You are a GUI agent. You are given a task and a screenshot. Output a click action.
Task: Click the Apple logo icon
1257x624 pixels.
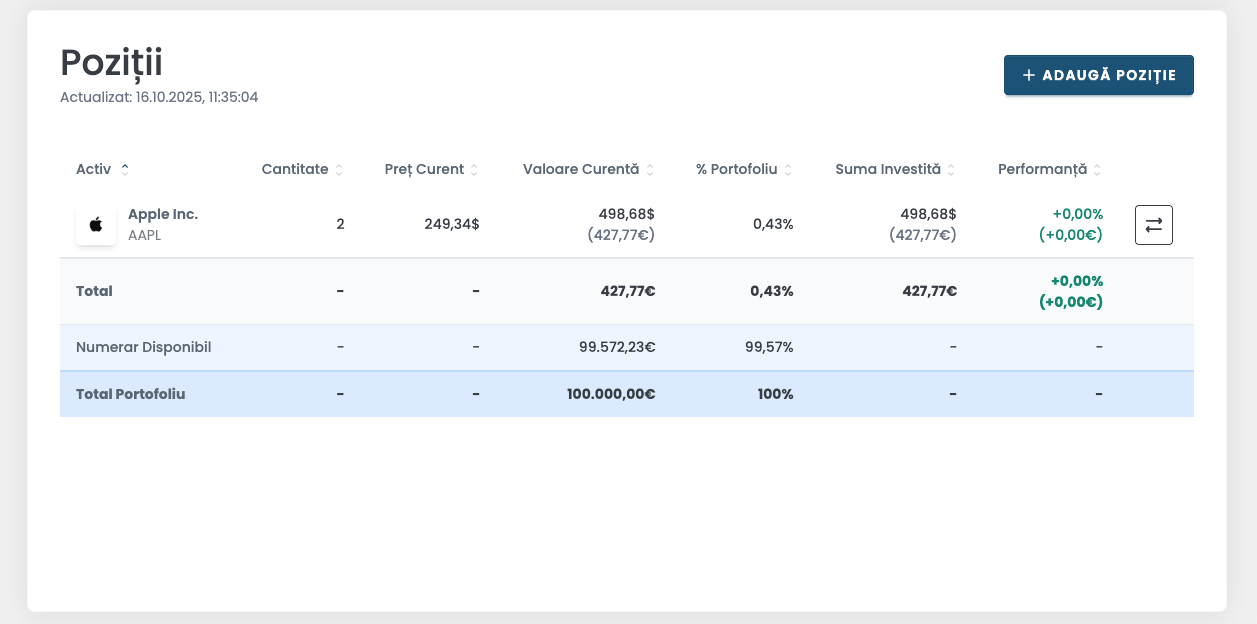click(96, 225)
